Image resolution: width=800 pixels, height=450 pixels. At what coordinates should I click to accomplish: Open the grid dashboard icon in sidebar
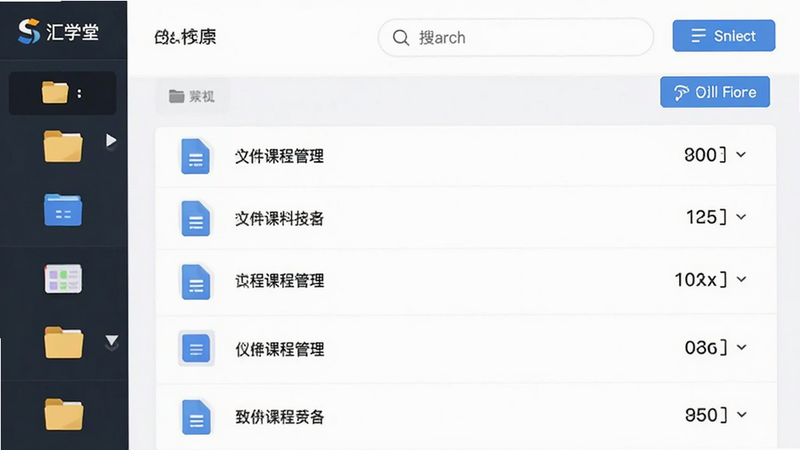pos(63,278)
